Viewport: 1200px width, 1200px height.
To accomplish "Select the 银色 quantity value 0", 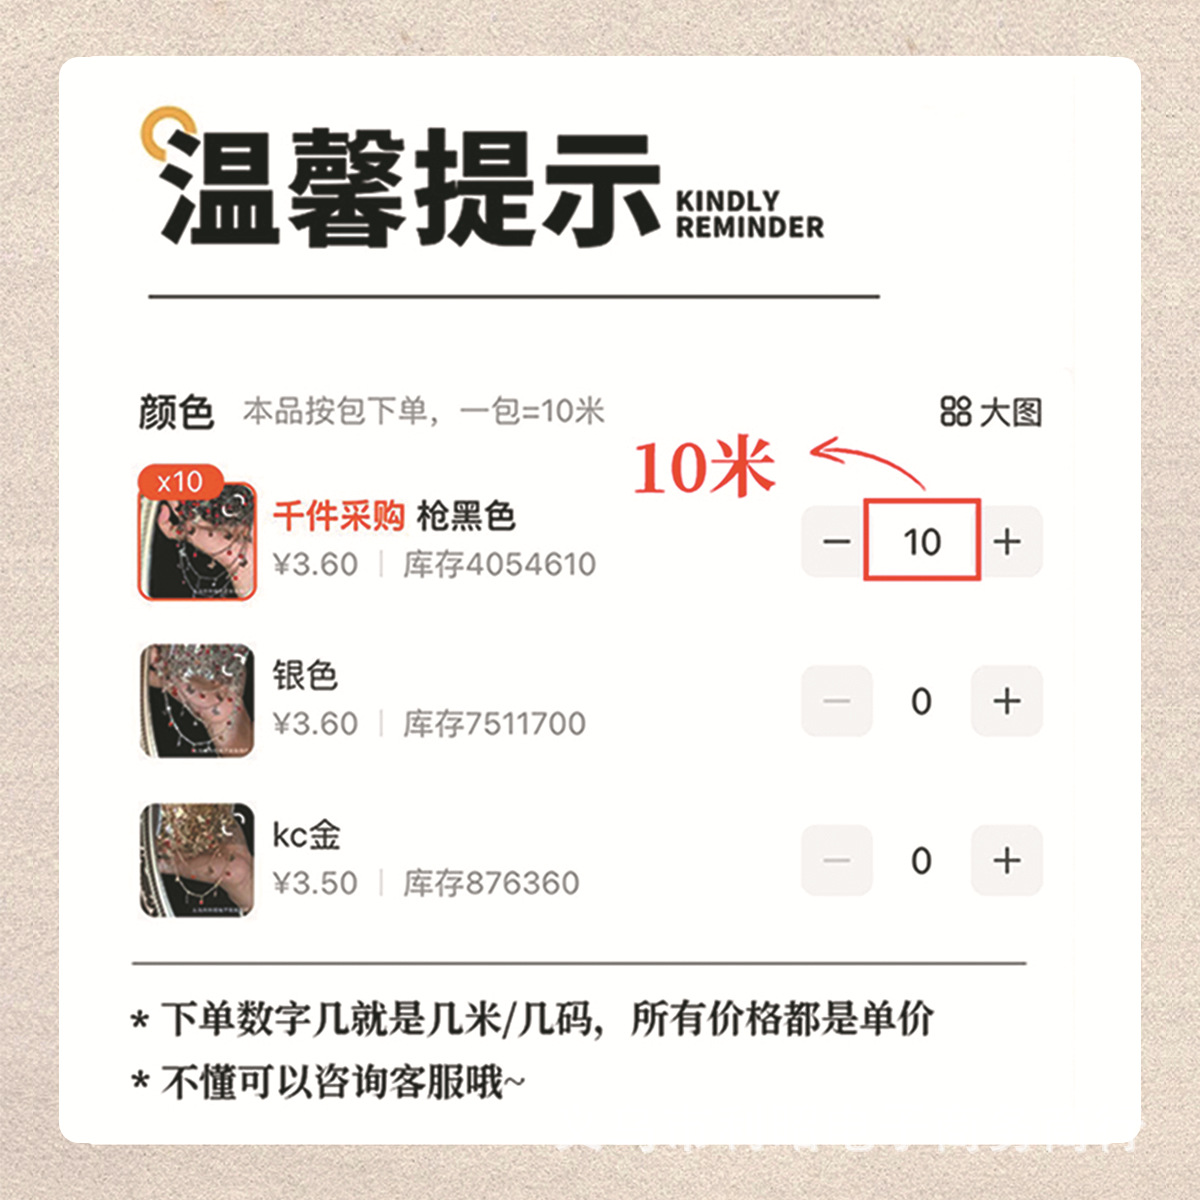I will (921, 701).
